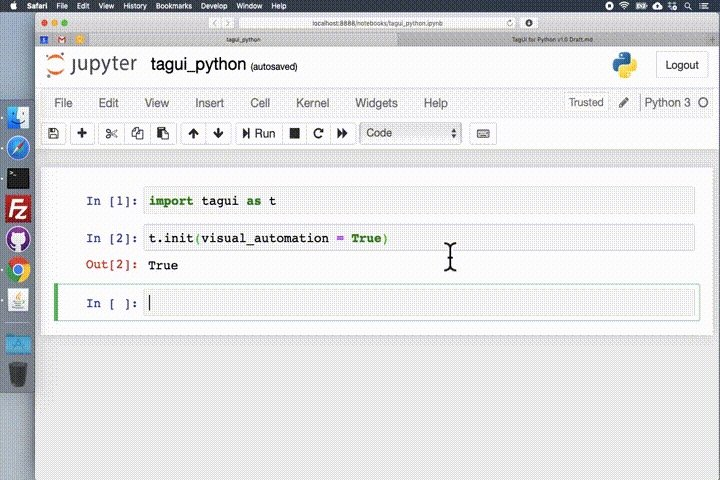Screen dimensions: 720x480
Task: Open GitHub Desktop from the dock
Action: [x=18, y=239]
